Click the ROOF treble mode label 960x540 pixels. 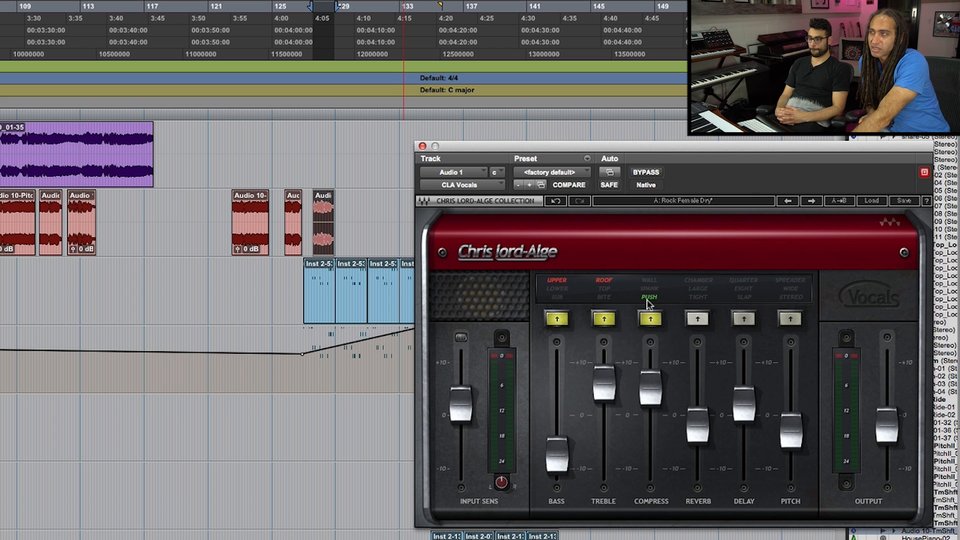(x=604, y=280)
